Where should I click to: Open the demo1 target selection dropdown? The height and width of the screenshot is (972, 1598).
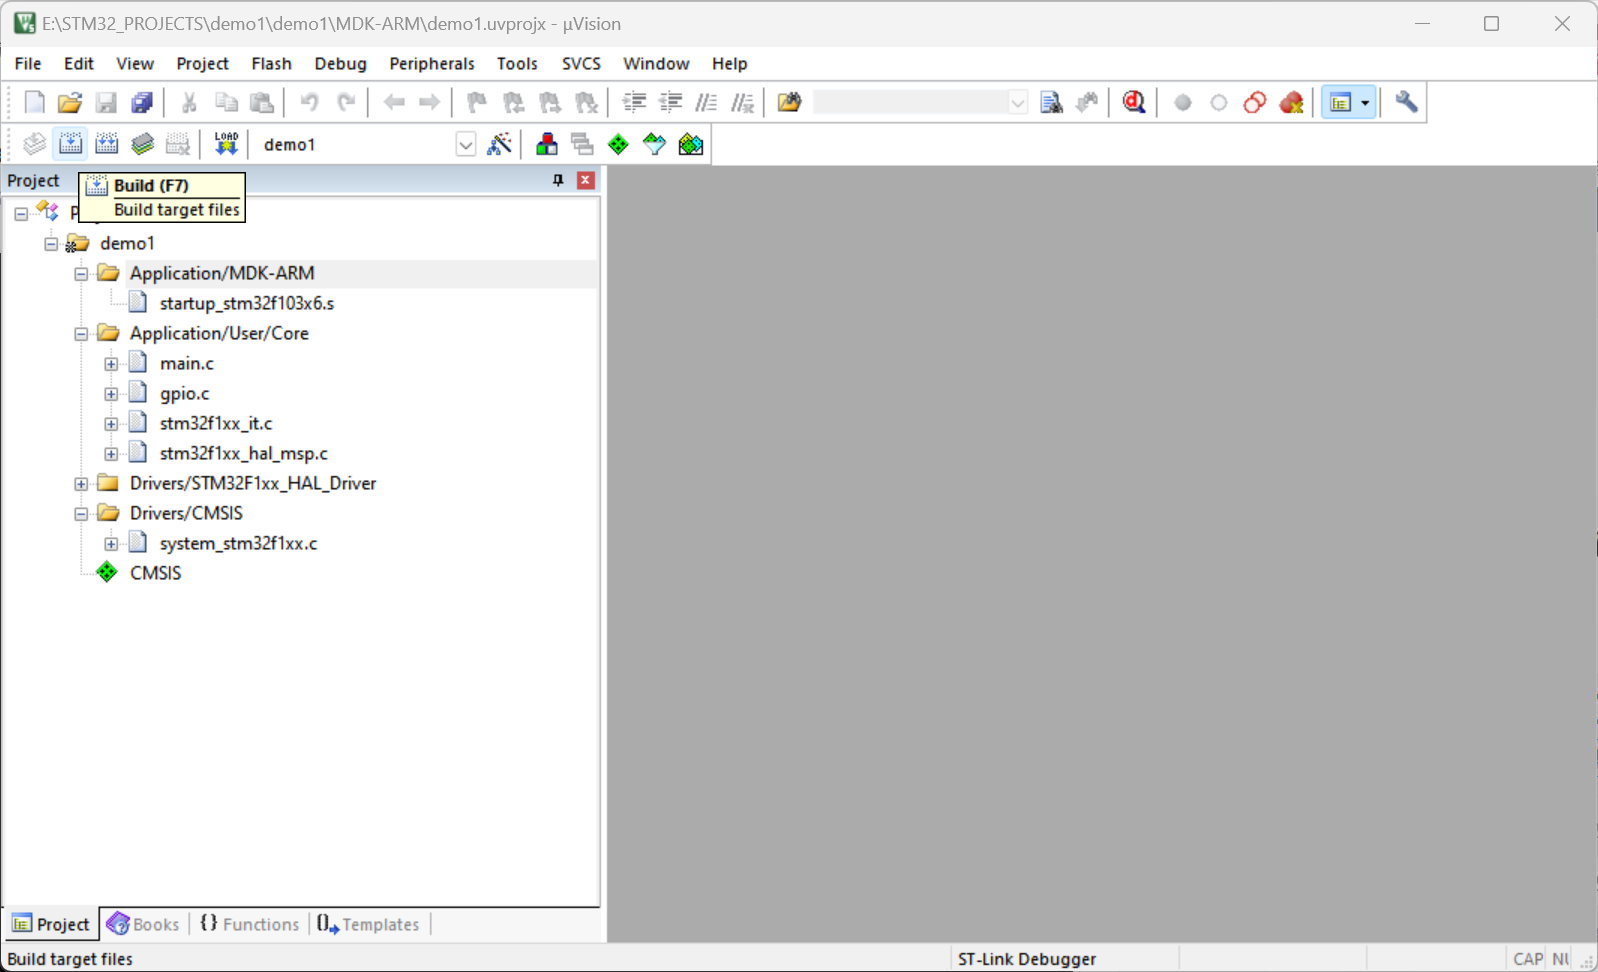click(466, 144)
